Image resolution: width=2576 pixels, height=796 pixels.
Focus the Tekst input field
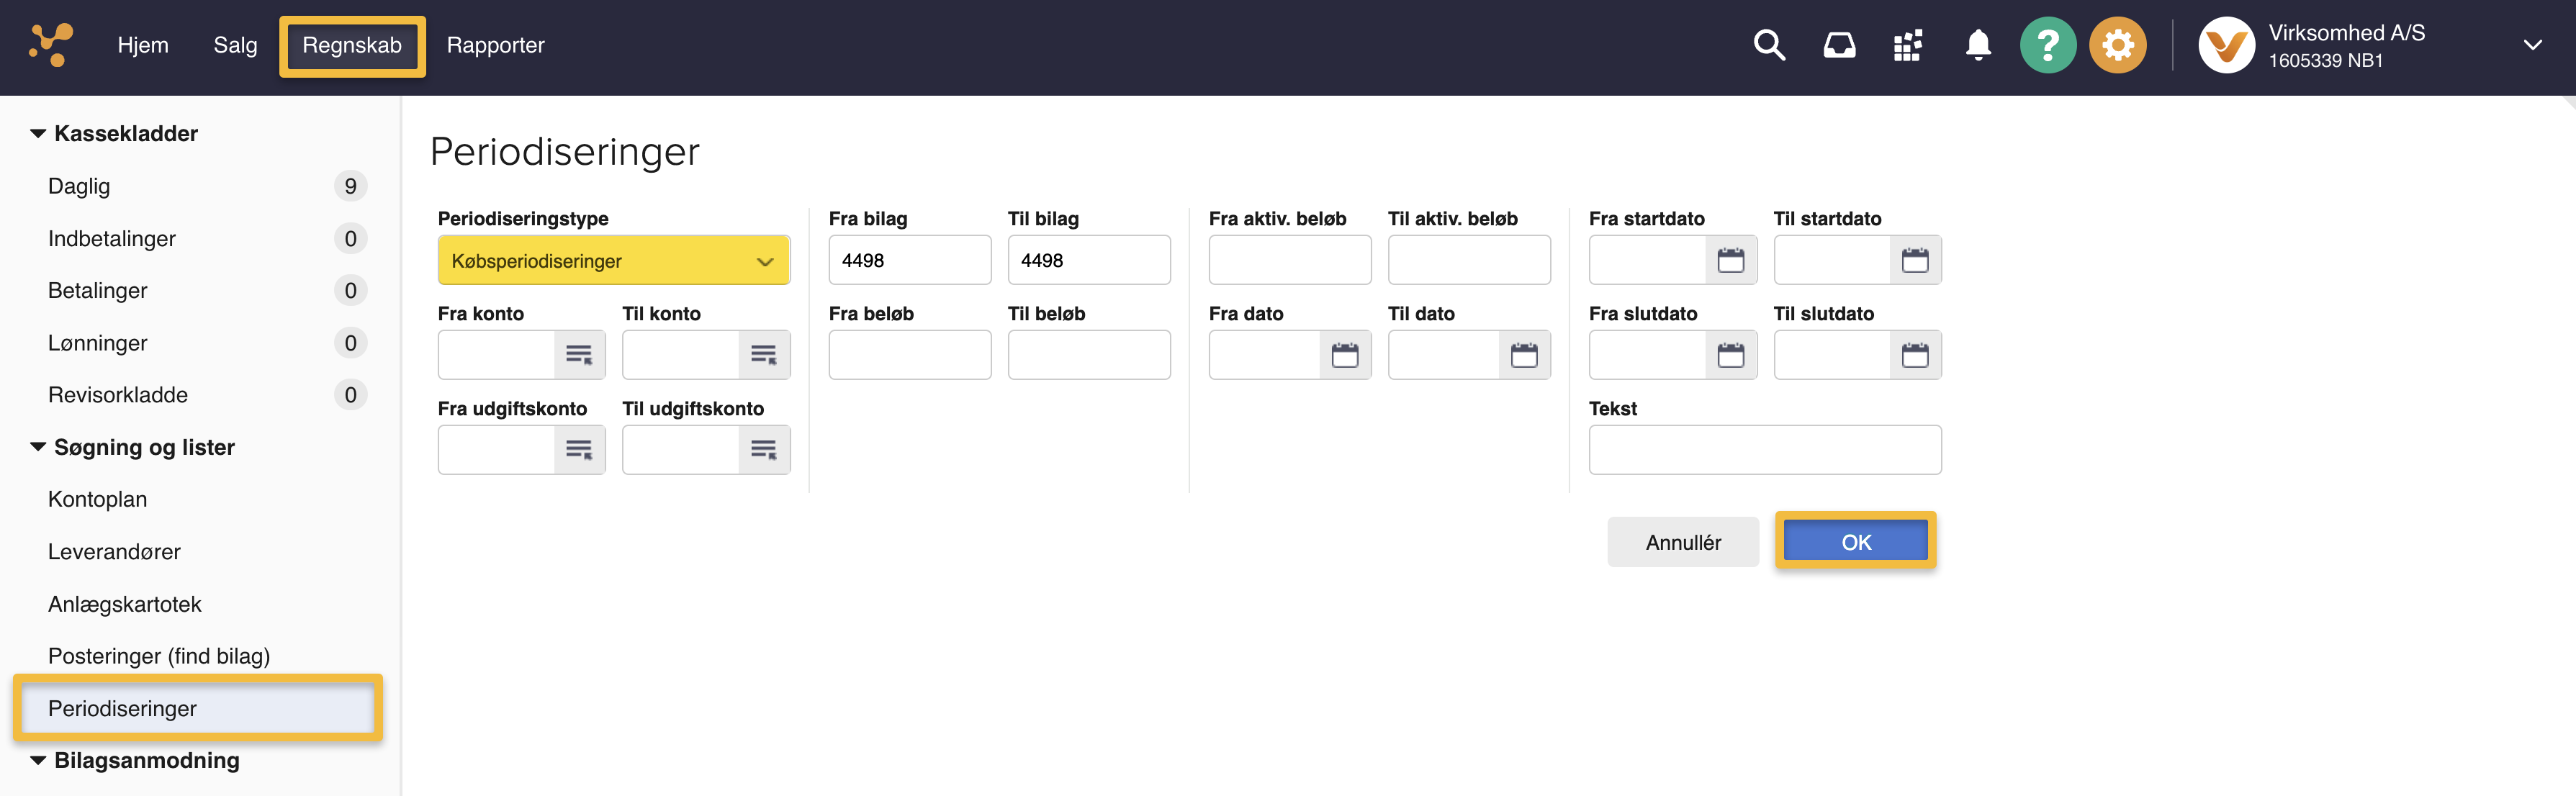point(1764,450)
